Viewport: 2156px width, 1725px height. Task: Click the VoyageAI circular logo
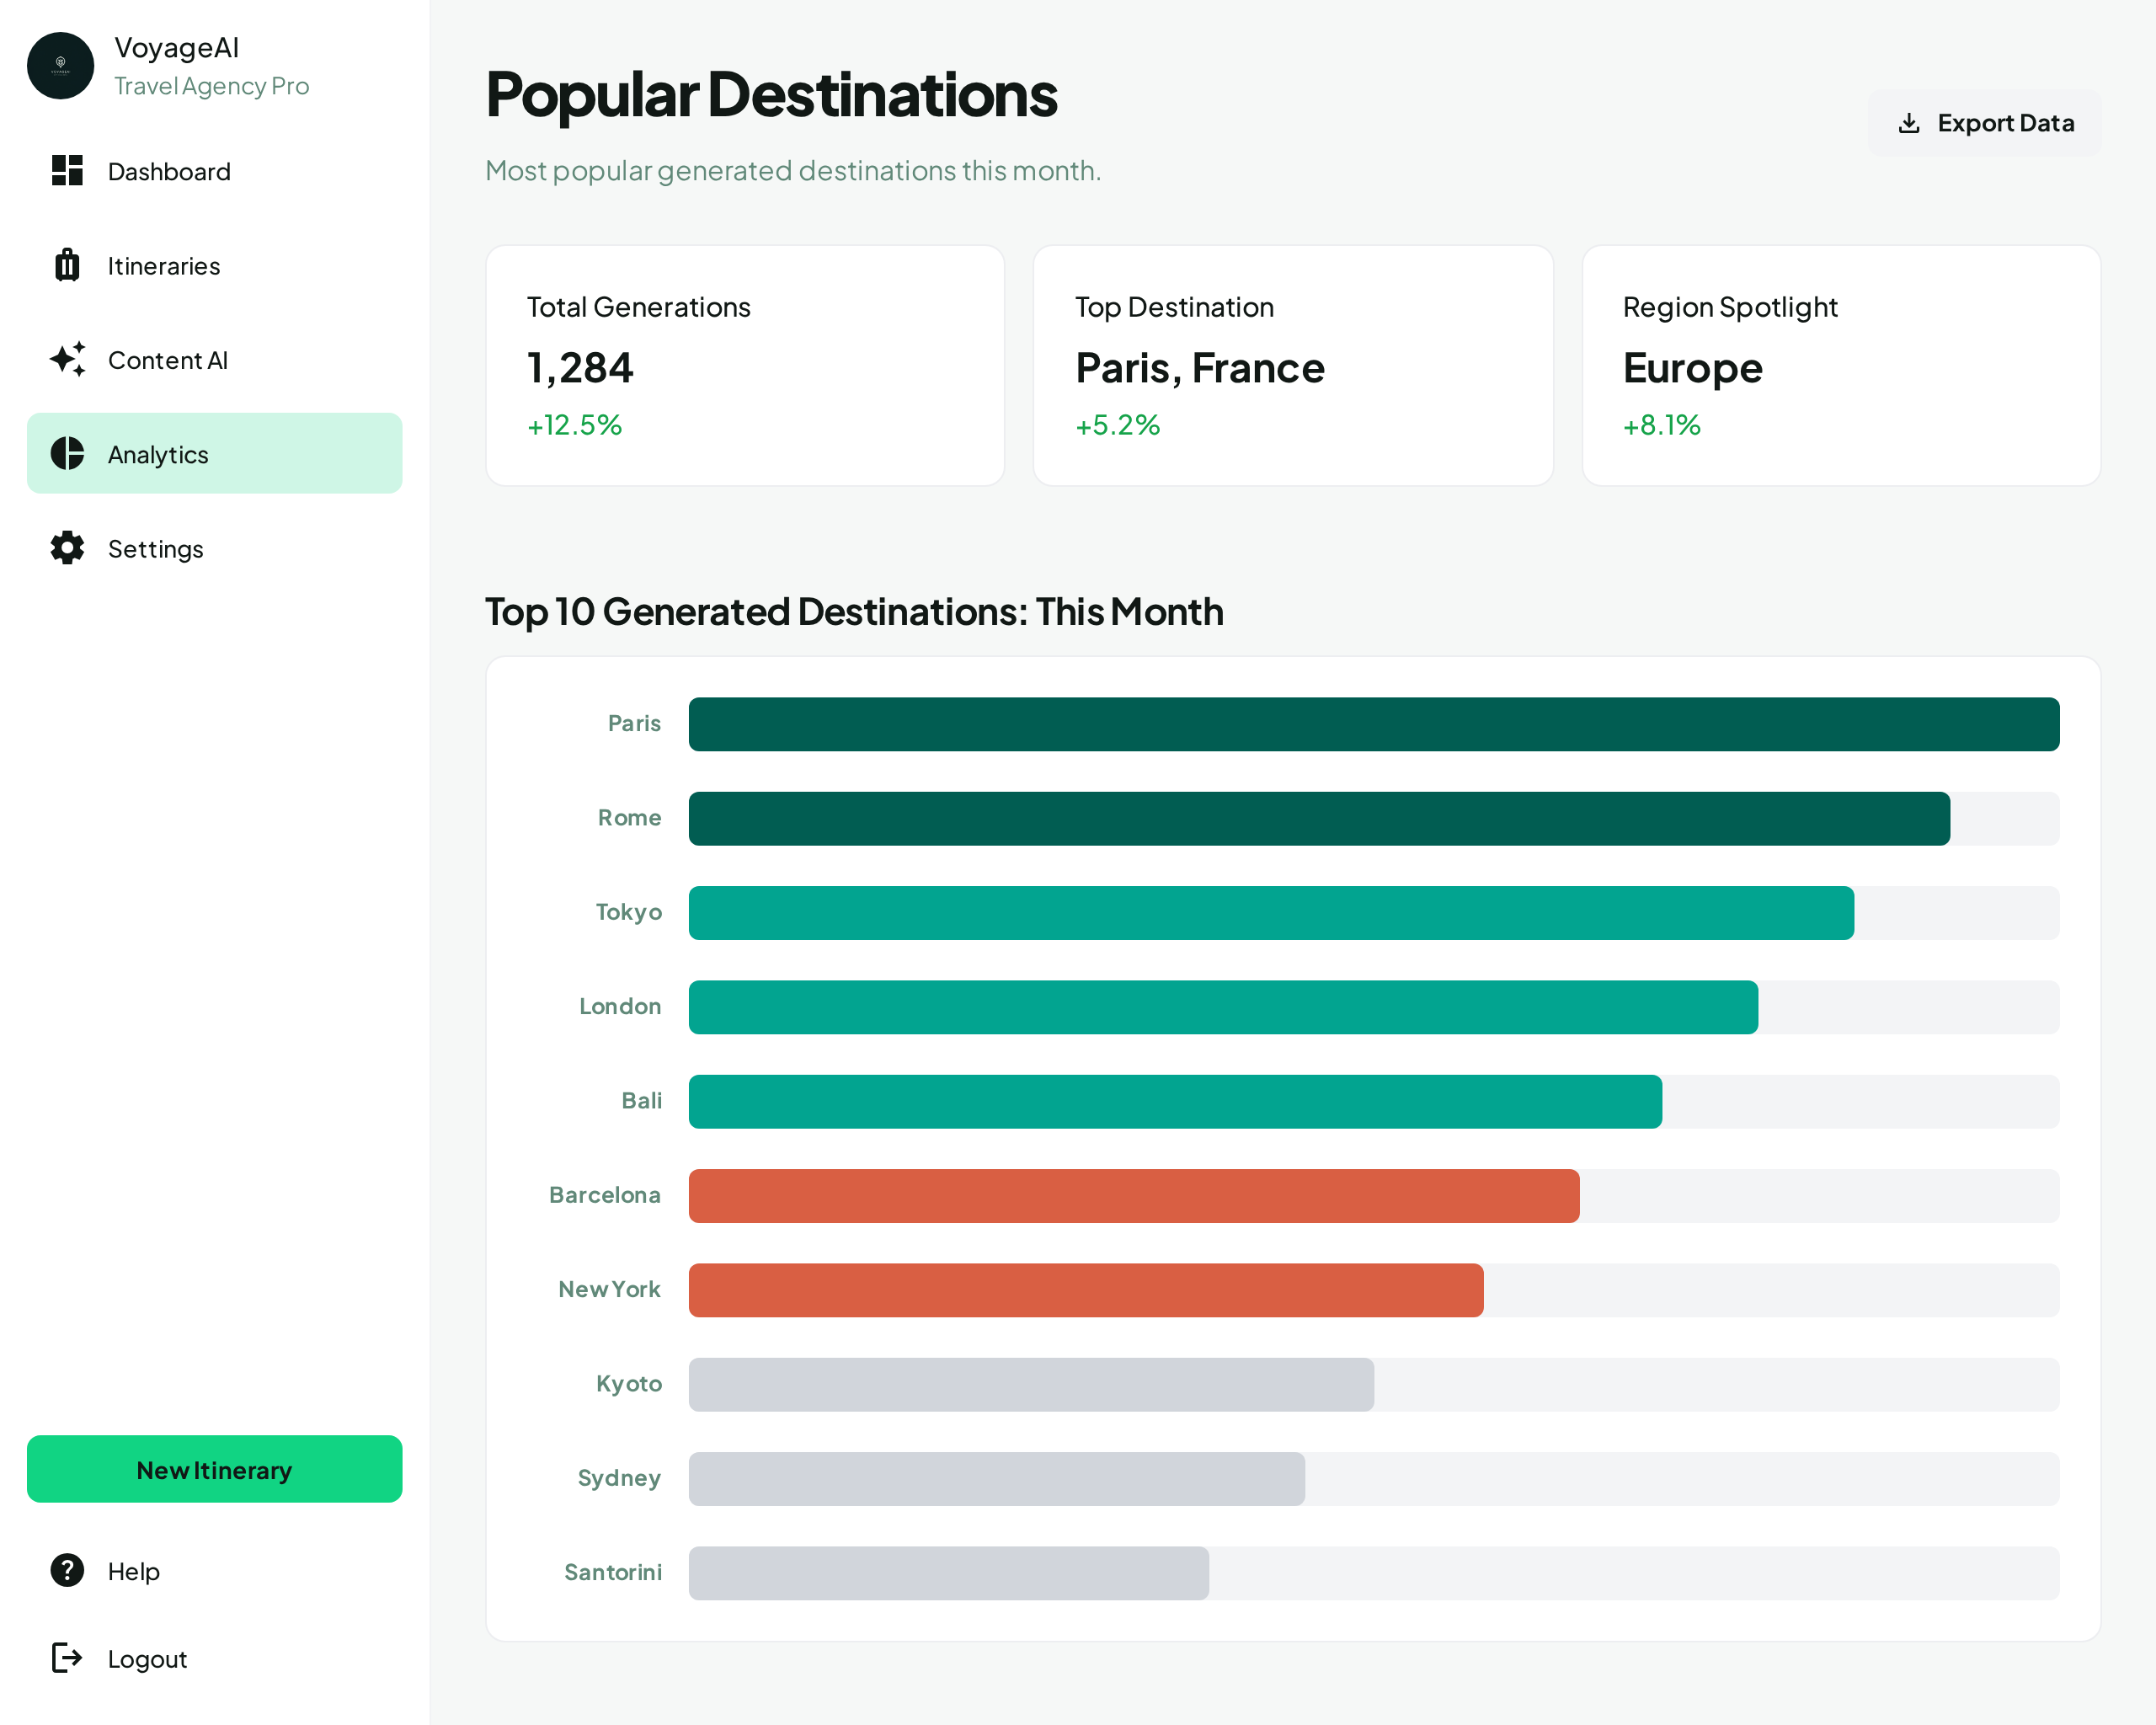(x=61, y=66)
